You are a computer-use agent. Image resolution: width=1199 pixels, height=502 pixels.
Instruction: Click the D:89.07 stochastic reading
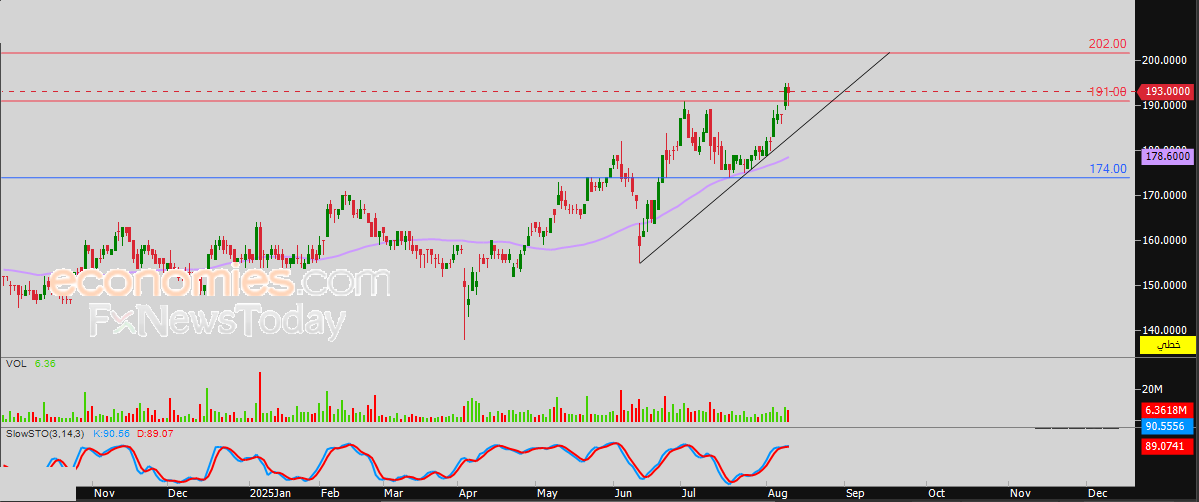[x=155, y=433]
